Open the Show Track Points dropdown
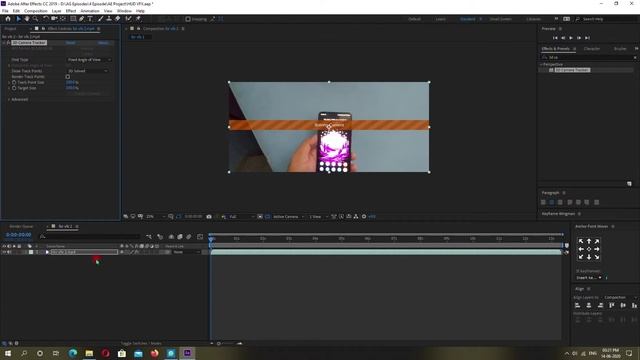The width and height of the screenshot is (640, 360). [x=88, y=71]
